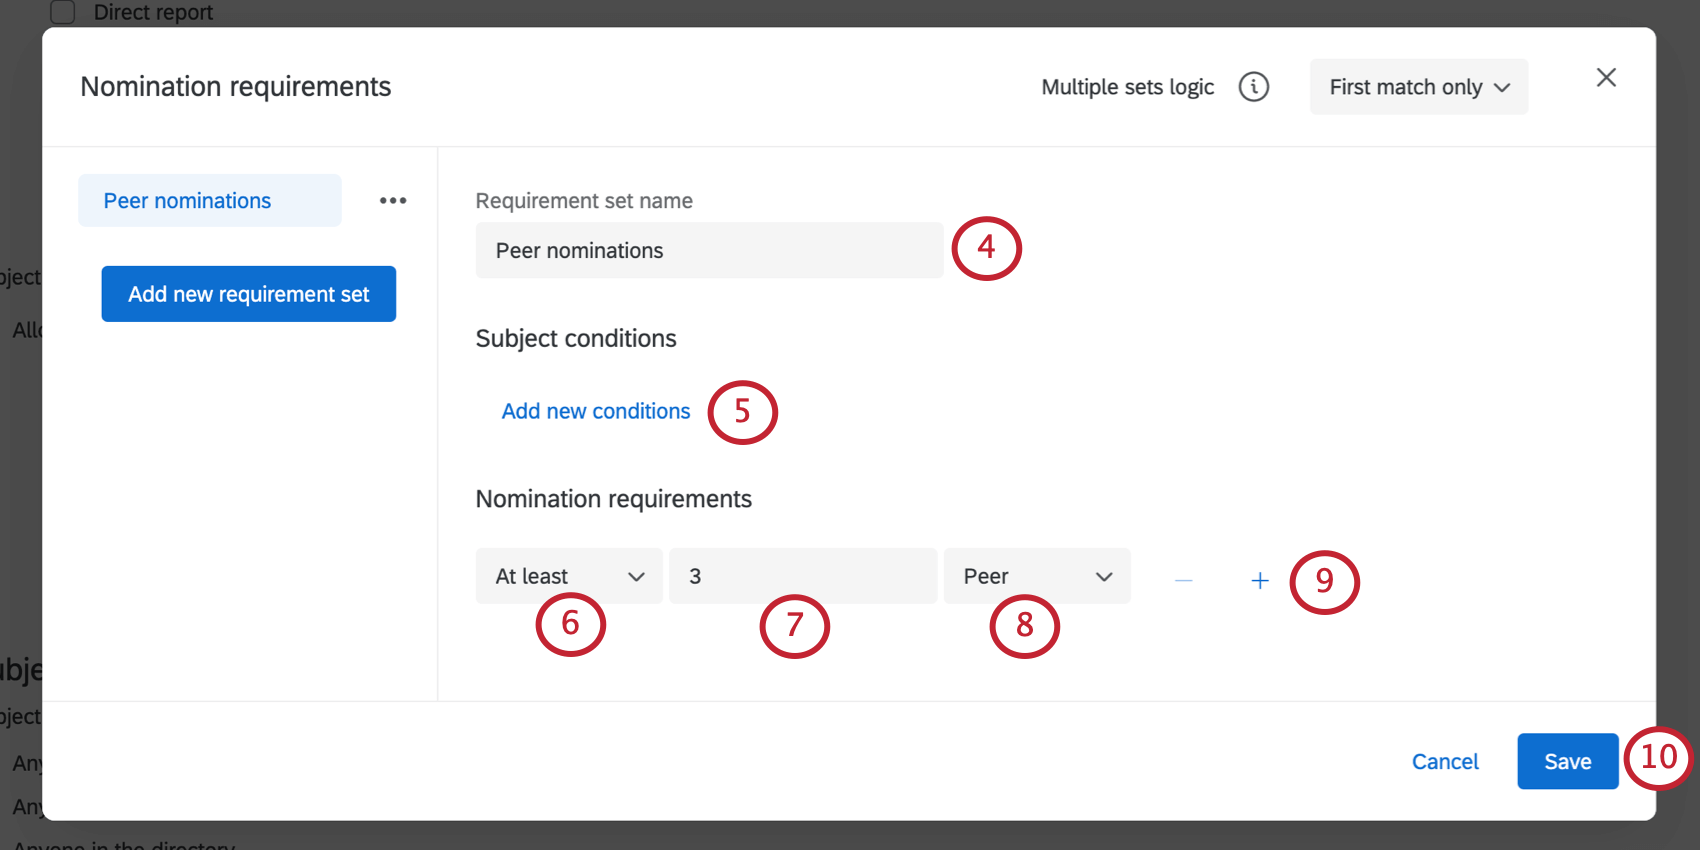Dismiss the dialog using the X icon
The width and height of the screenshot is (1700, 850).
[x=1606, y=77]
